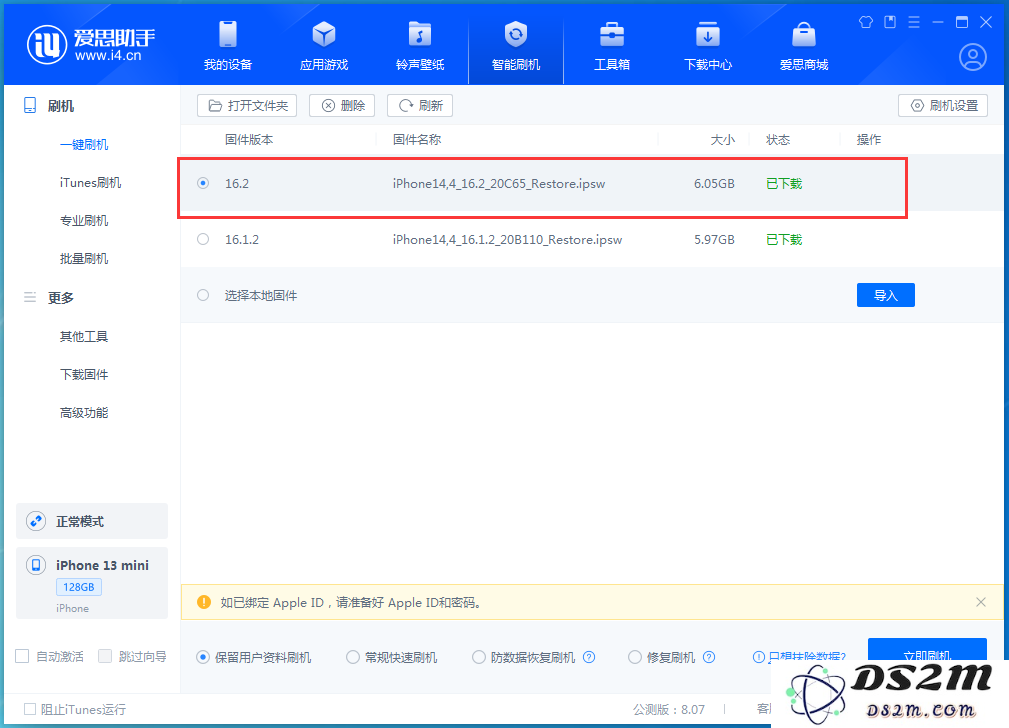Image resolution: width=1009 pixels, height=728 pixels.
Task: Click iPhone14,4_16.1.2_20B110_Restore.ipsw filename
Action: pos(507,239)
